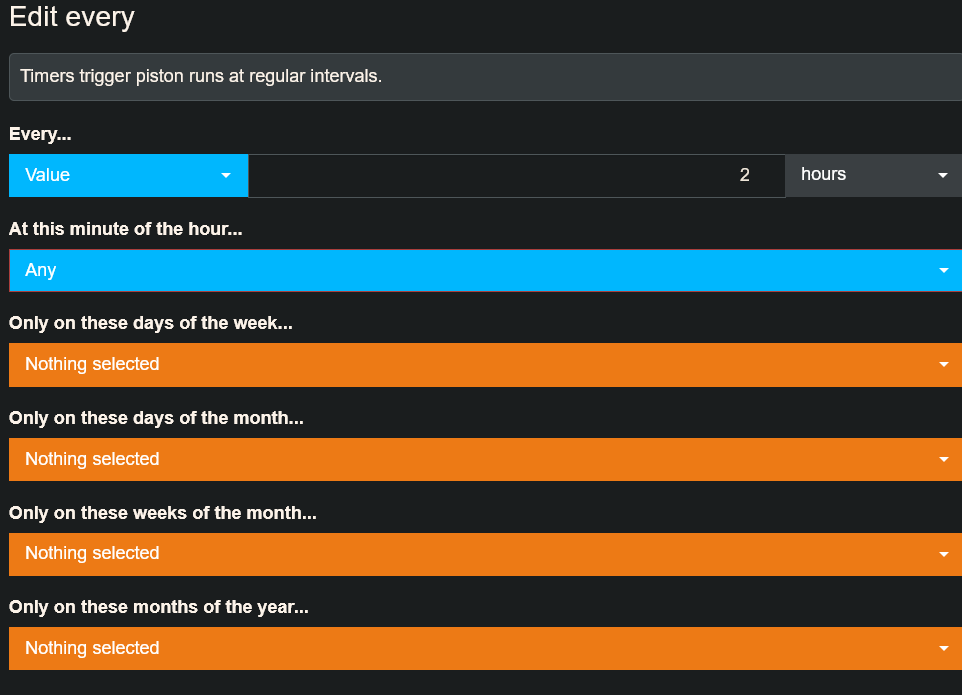Click the timers info message box
Screen dimensions: 962x695
pyautogui.click(x=485, y=77)
